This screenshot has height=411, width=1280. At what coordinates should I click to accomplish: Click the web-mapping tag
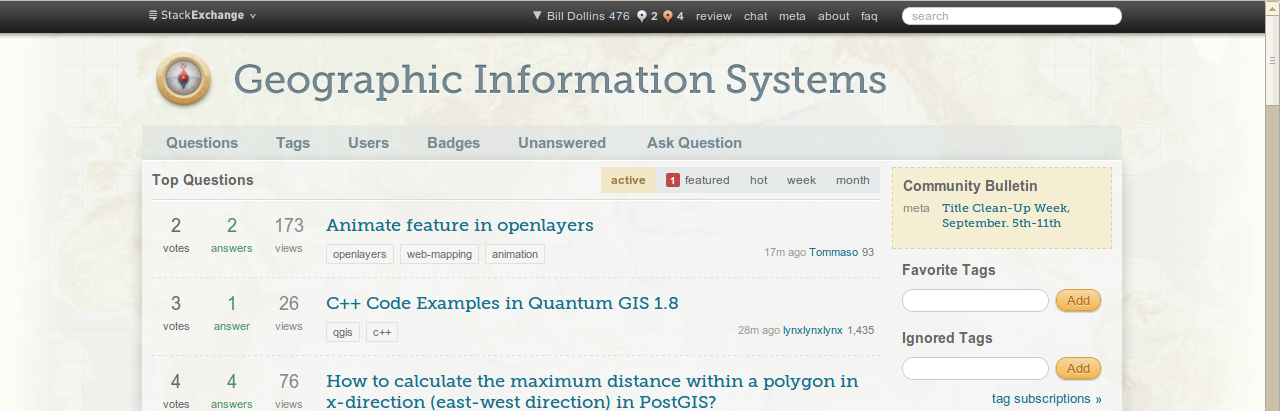(440, 254)
